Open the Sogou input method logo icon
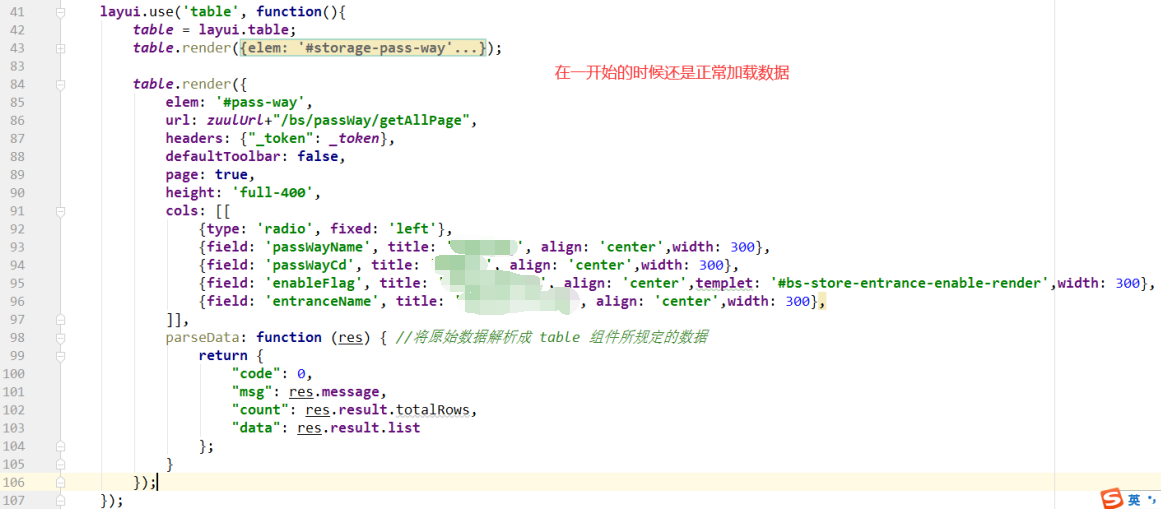 point(1111,499)
